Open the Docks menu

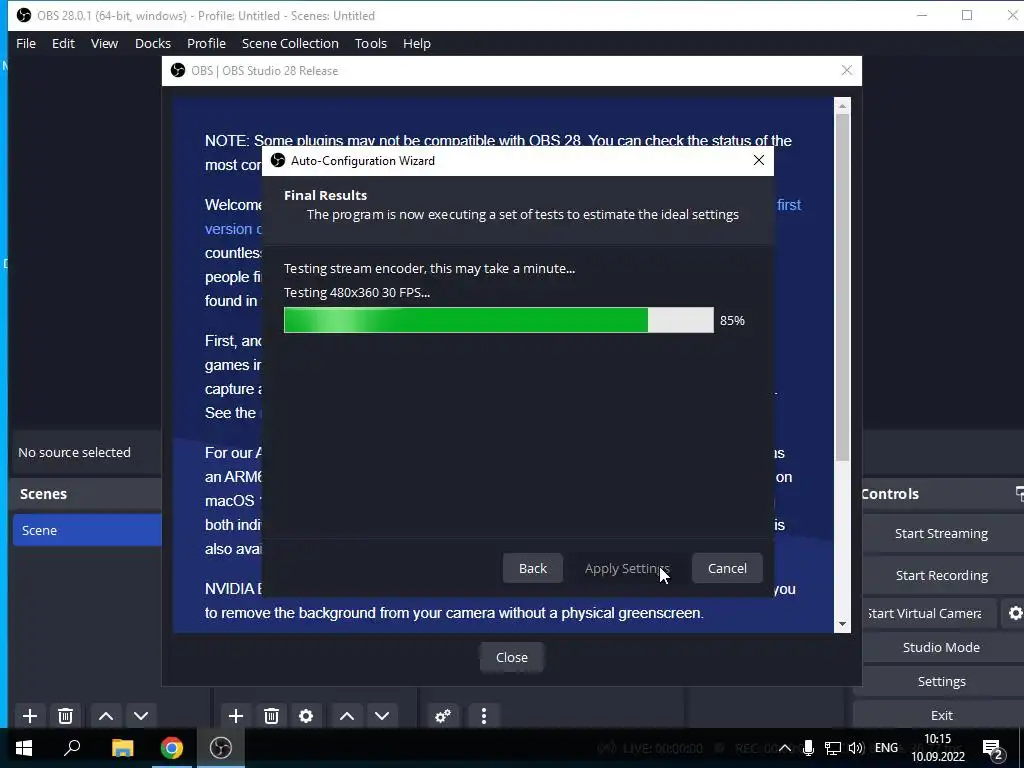pos(153,43)
